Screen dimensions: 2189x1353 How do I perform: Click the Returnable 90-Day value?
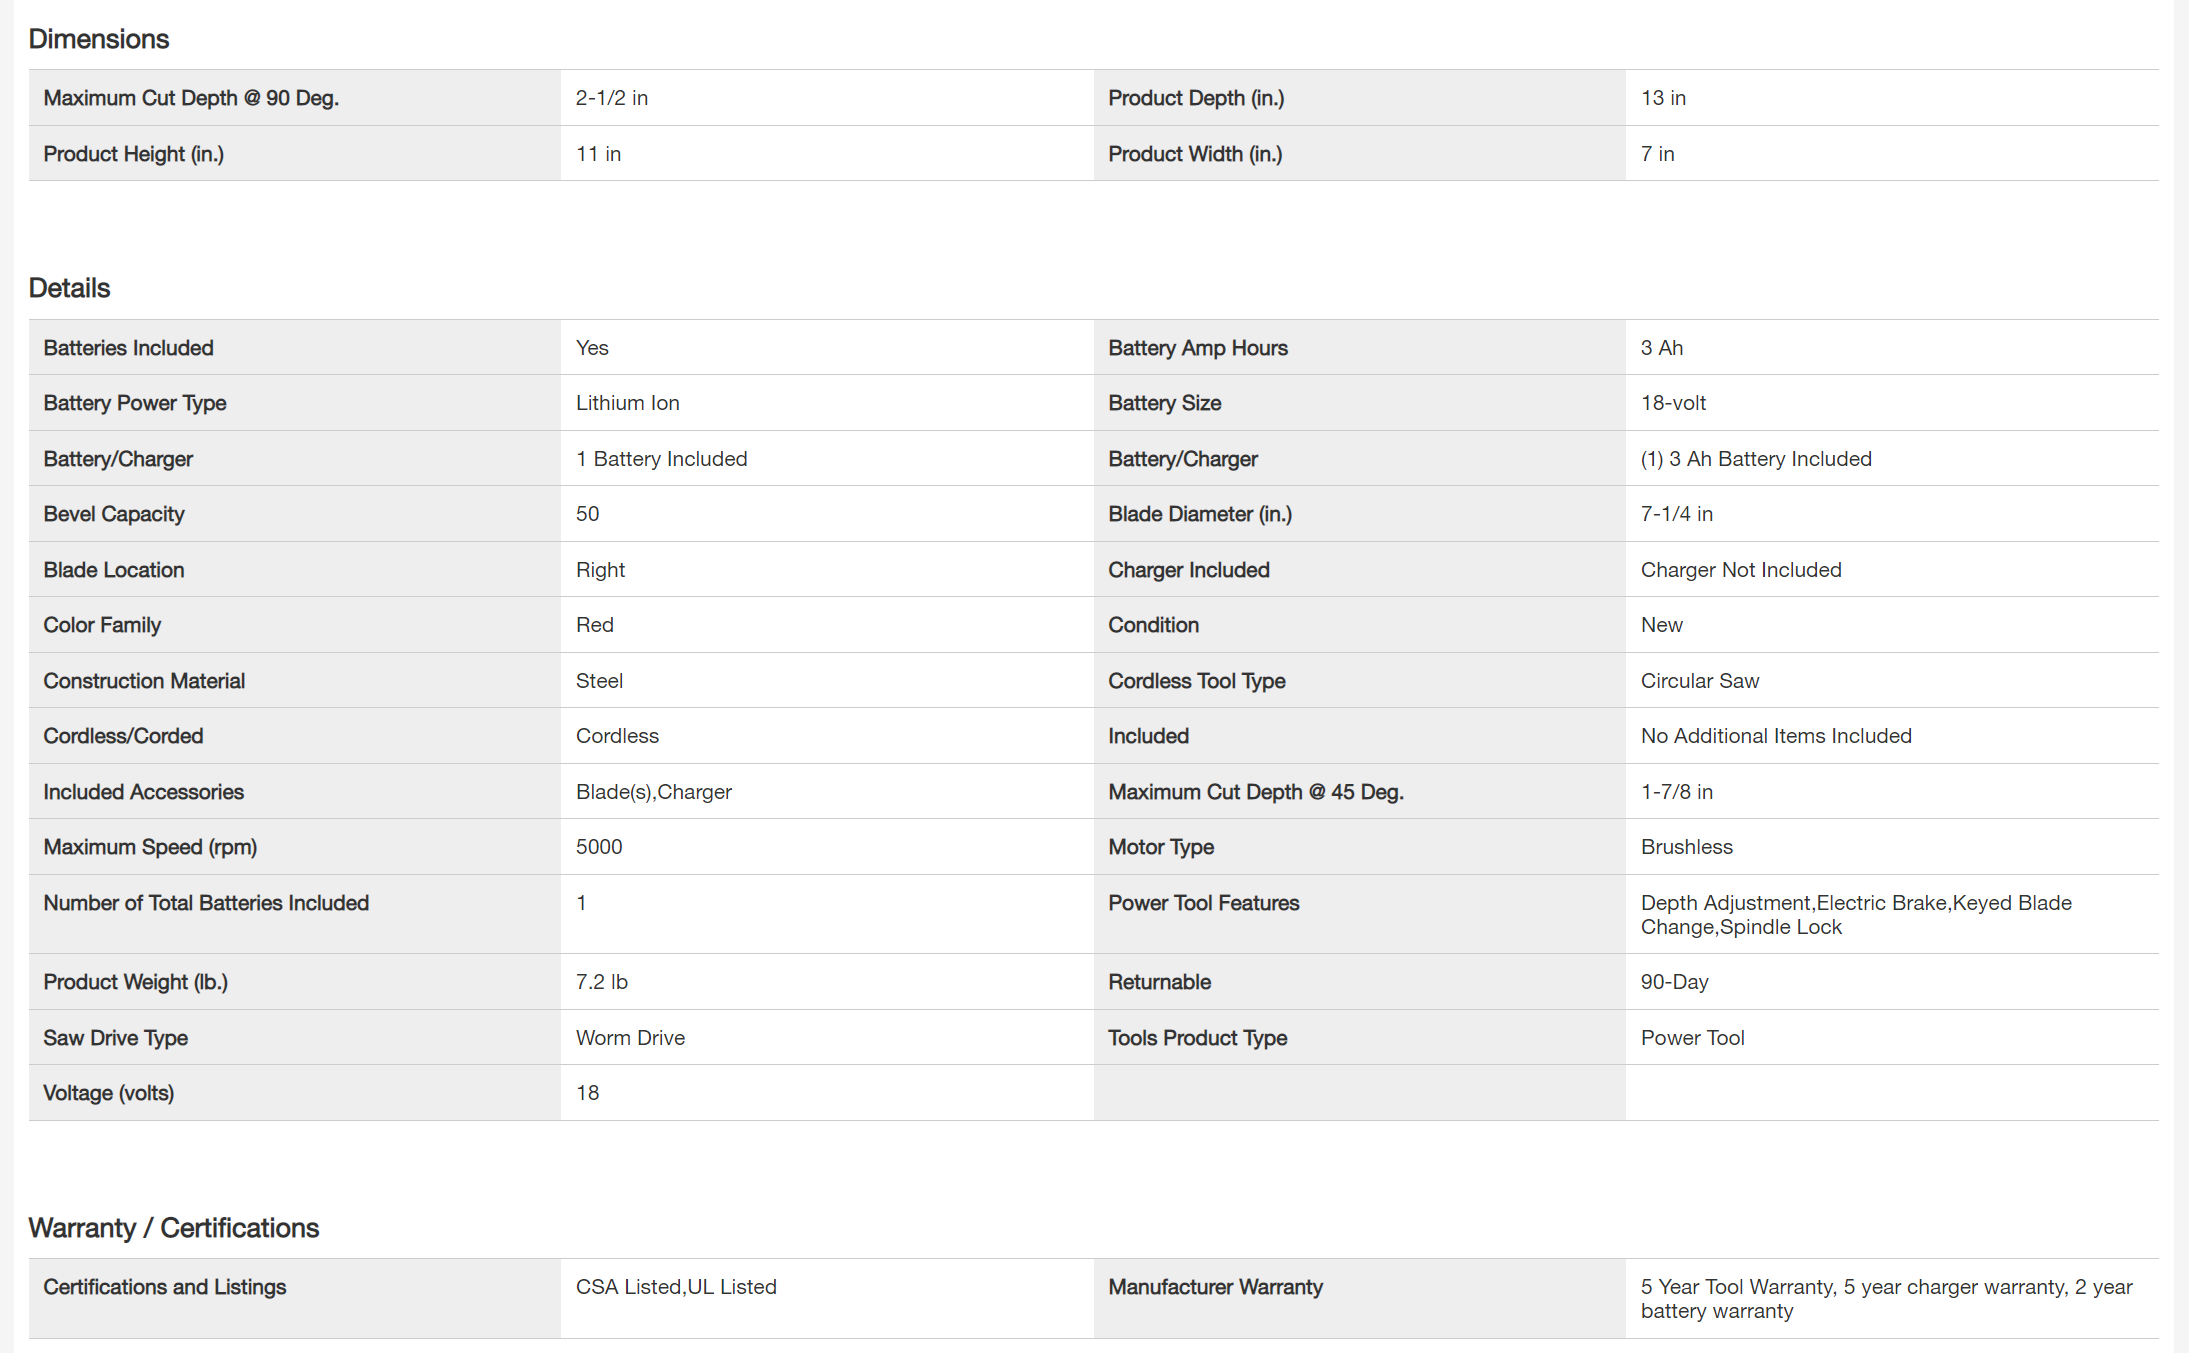point(1674,982)
